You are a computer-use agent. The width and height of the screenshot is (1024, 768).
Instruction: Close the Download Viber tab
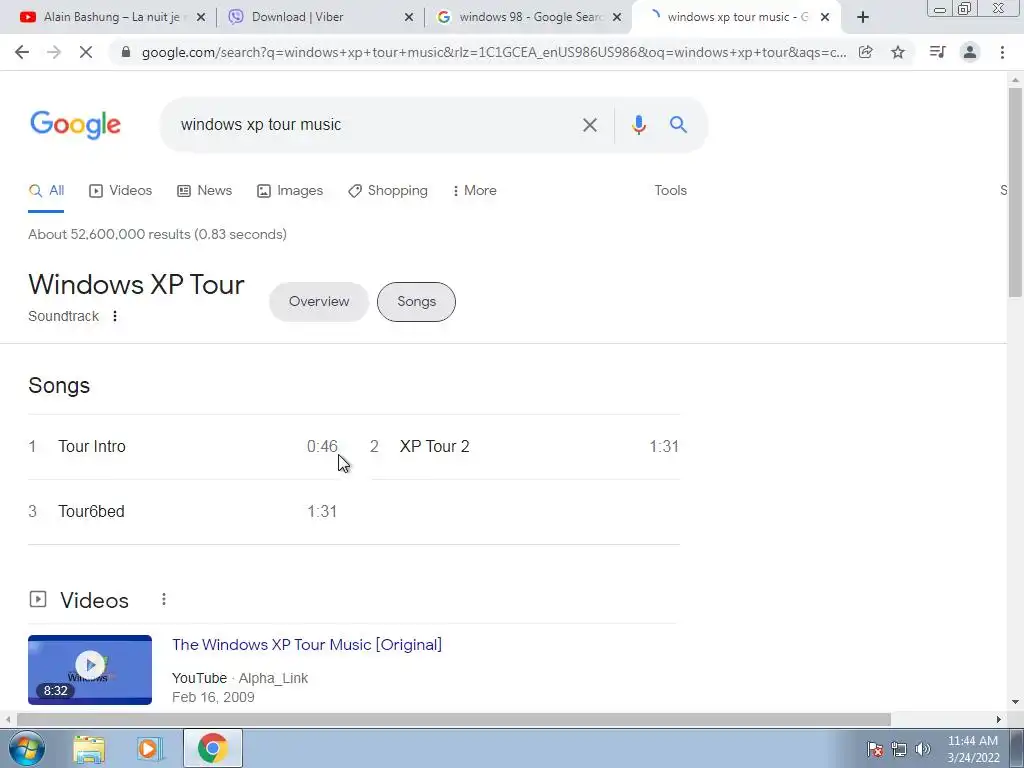(x=409, y=17)
